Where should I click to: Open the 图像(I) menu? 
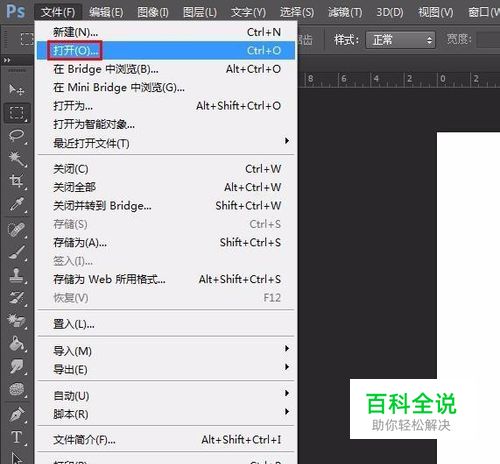pos(153,12)
